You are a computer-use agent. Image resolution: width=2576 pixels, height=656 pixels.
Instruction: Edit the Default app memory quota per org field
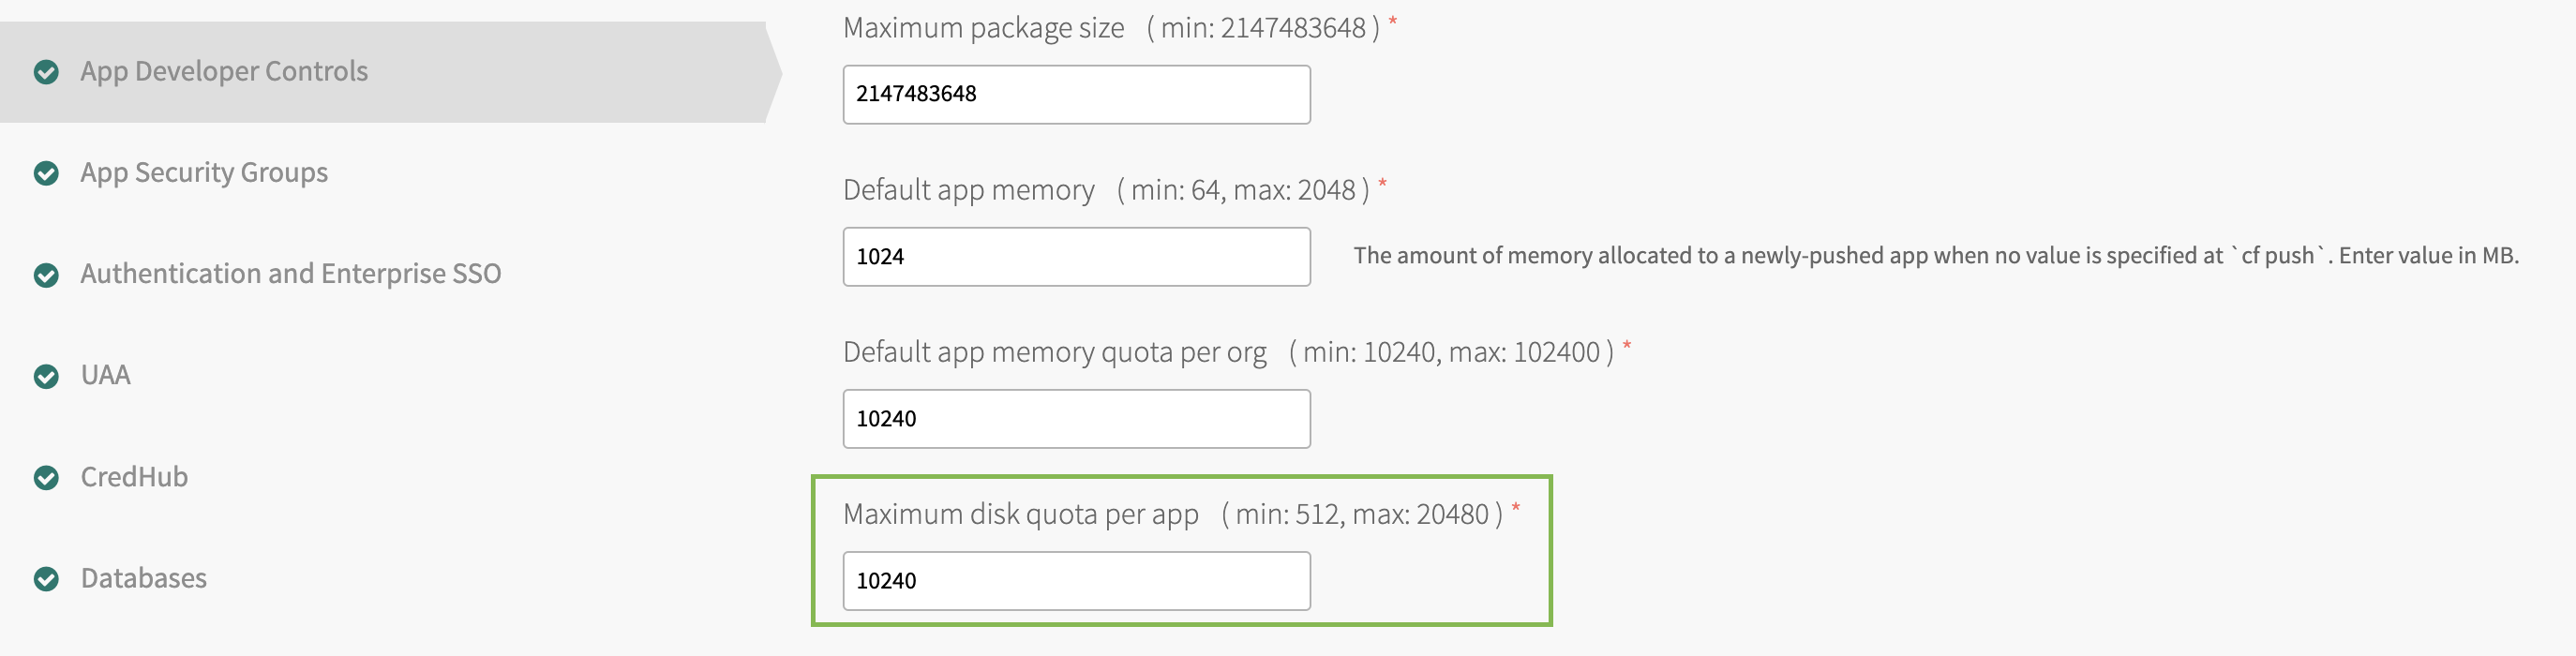point(1076,418)
